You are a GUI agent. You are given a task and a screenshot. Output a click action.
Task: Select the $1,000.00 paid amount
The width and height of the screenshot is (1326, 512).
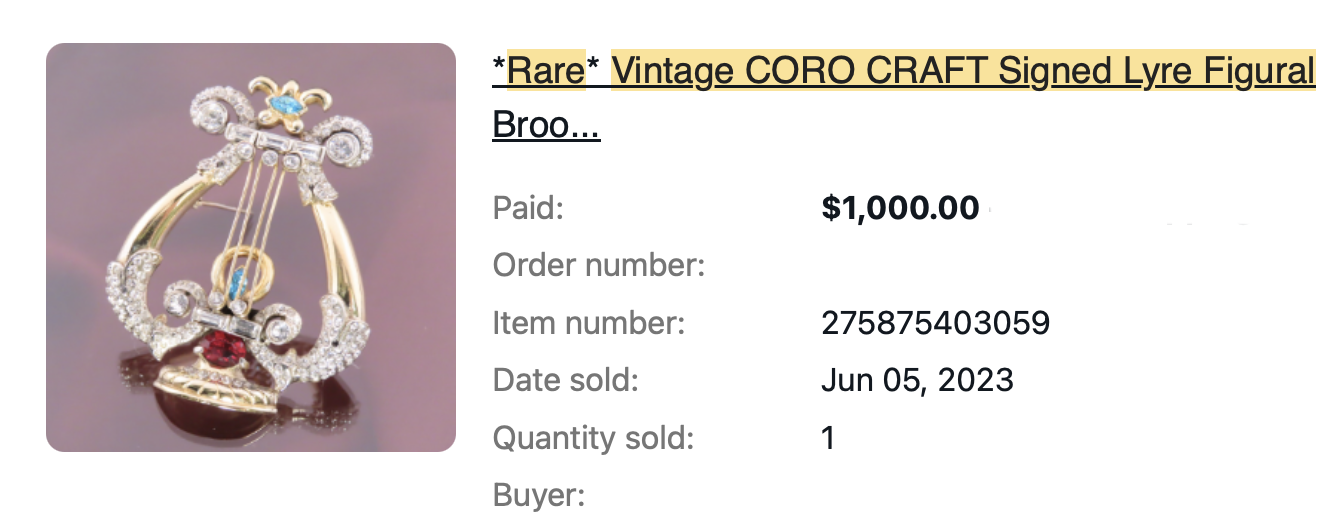coord(900,208)
